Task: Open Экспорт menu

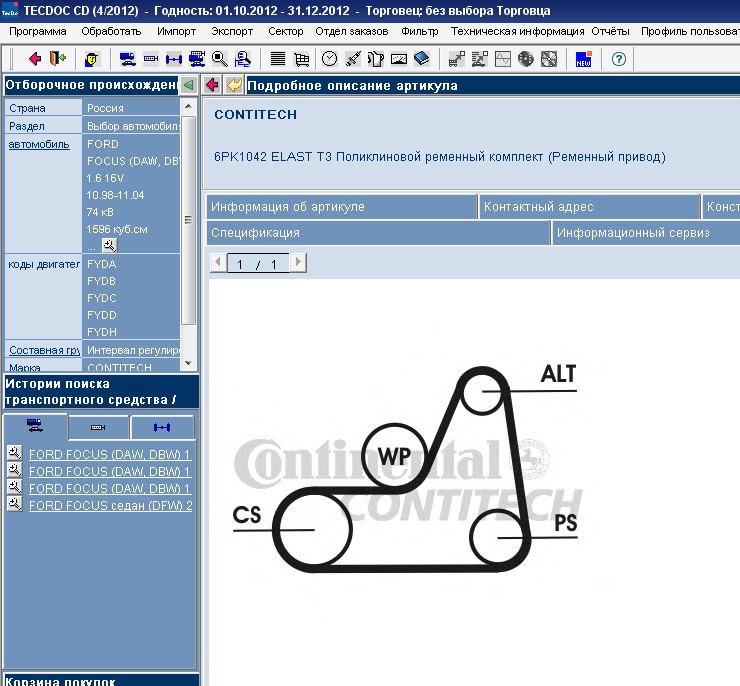Action: coord(232,31)
